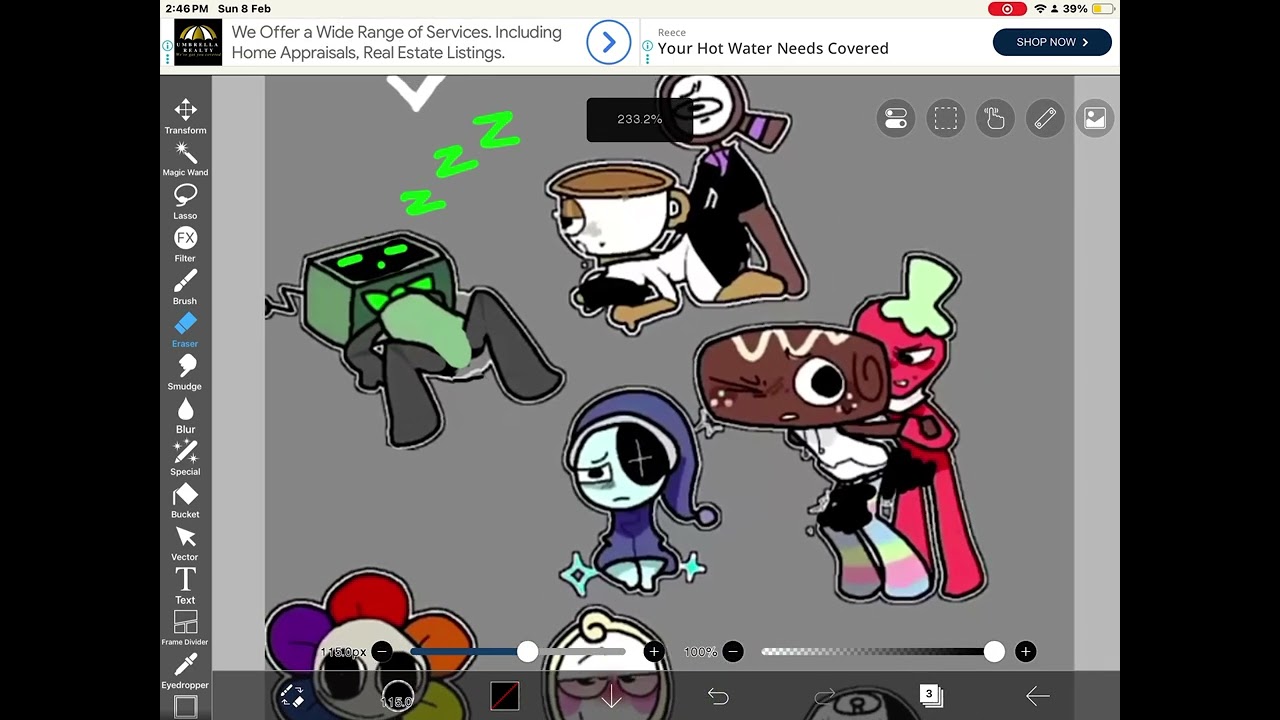Select the Transform tool
1280x720 pixels.
tap(185, 116)
